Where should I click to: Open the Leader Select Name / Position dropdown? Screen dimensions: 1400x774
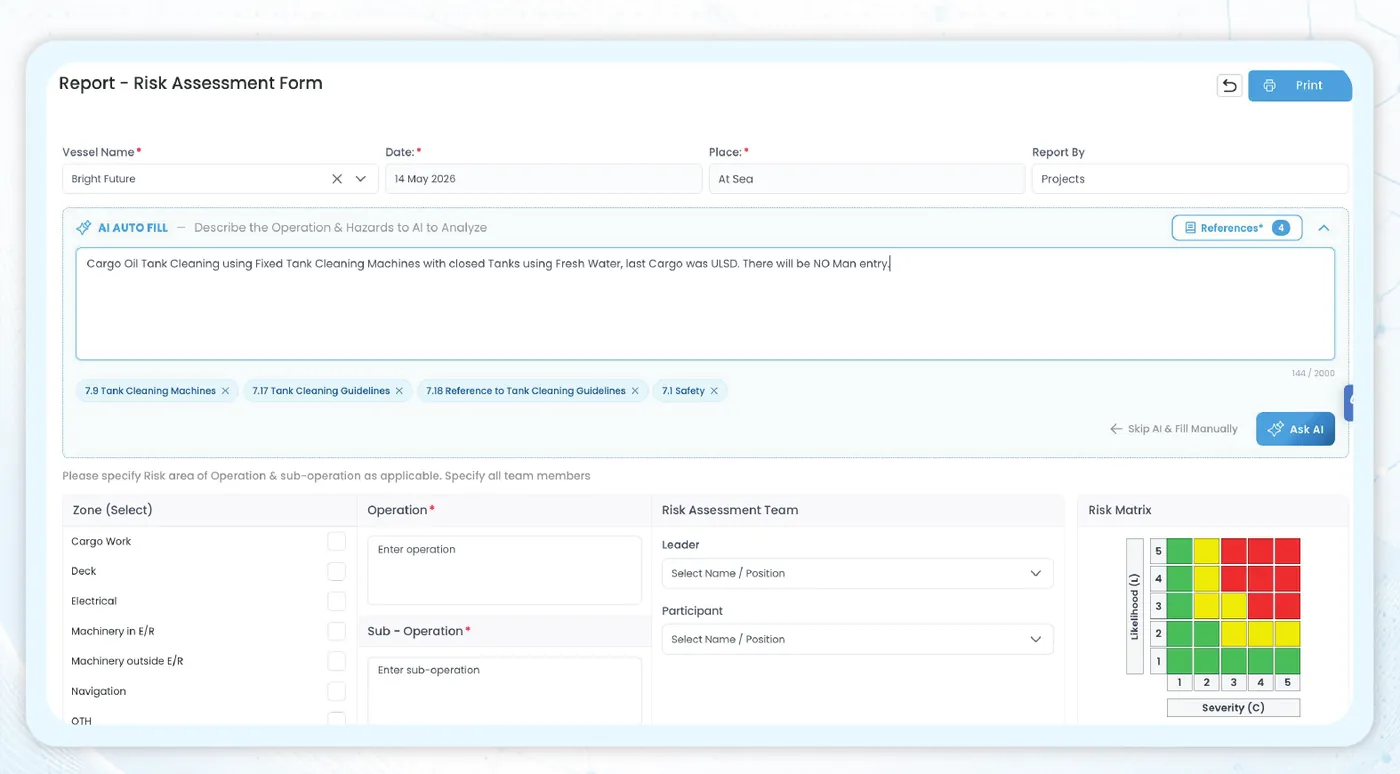pos(857,573)
